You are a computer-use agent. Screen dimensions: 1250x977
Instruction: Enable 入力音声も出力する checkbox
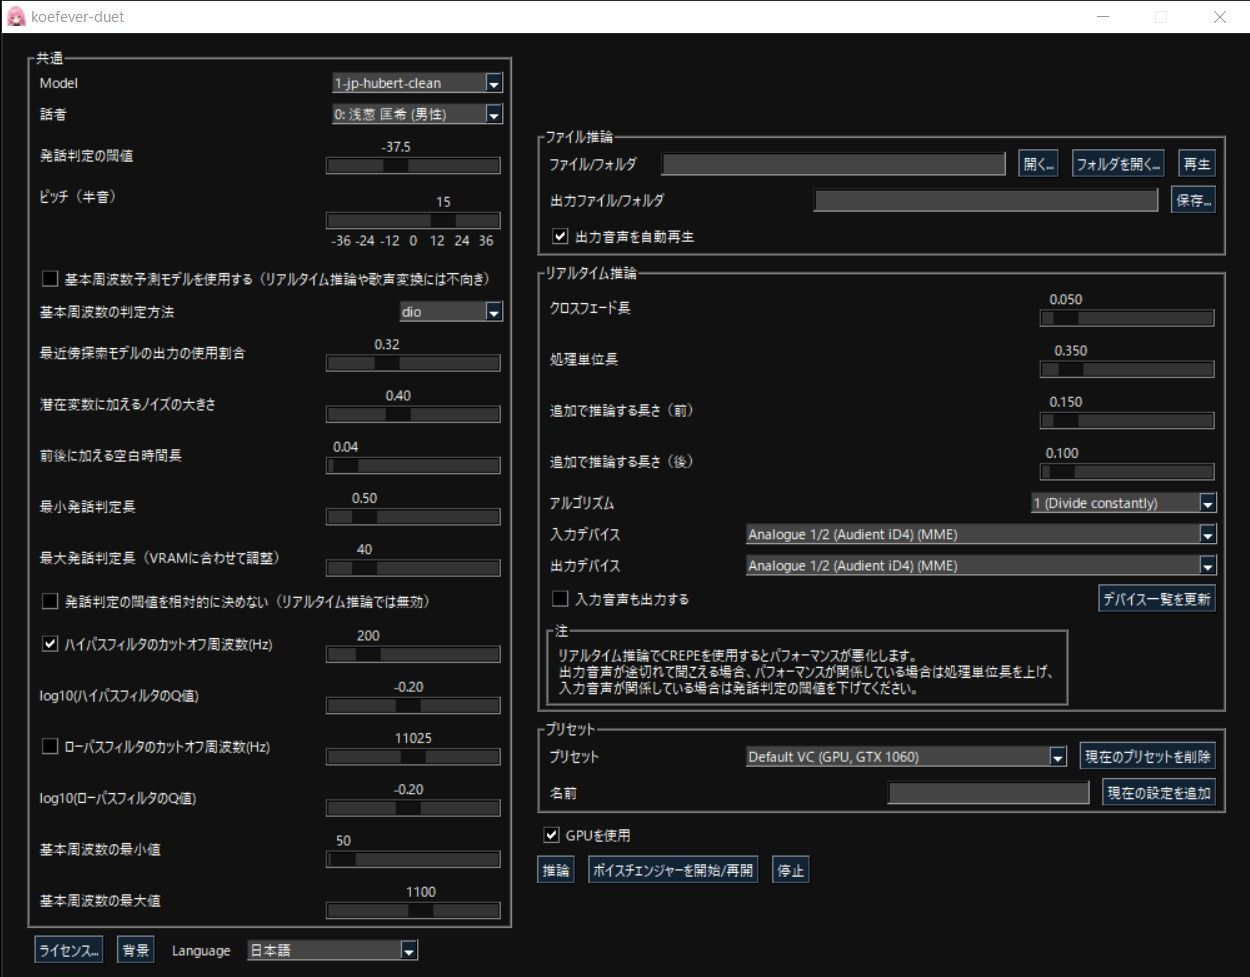click(560, 599)
